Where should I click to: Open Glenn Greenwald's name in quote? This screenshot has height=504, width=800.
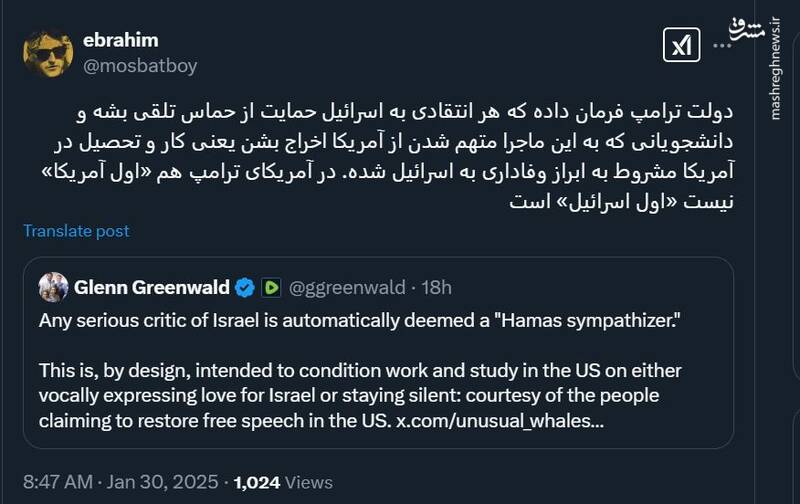(x=152, y=288)
